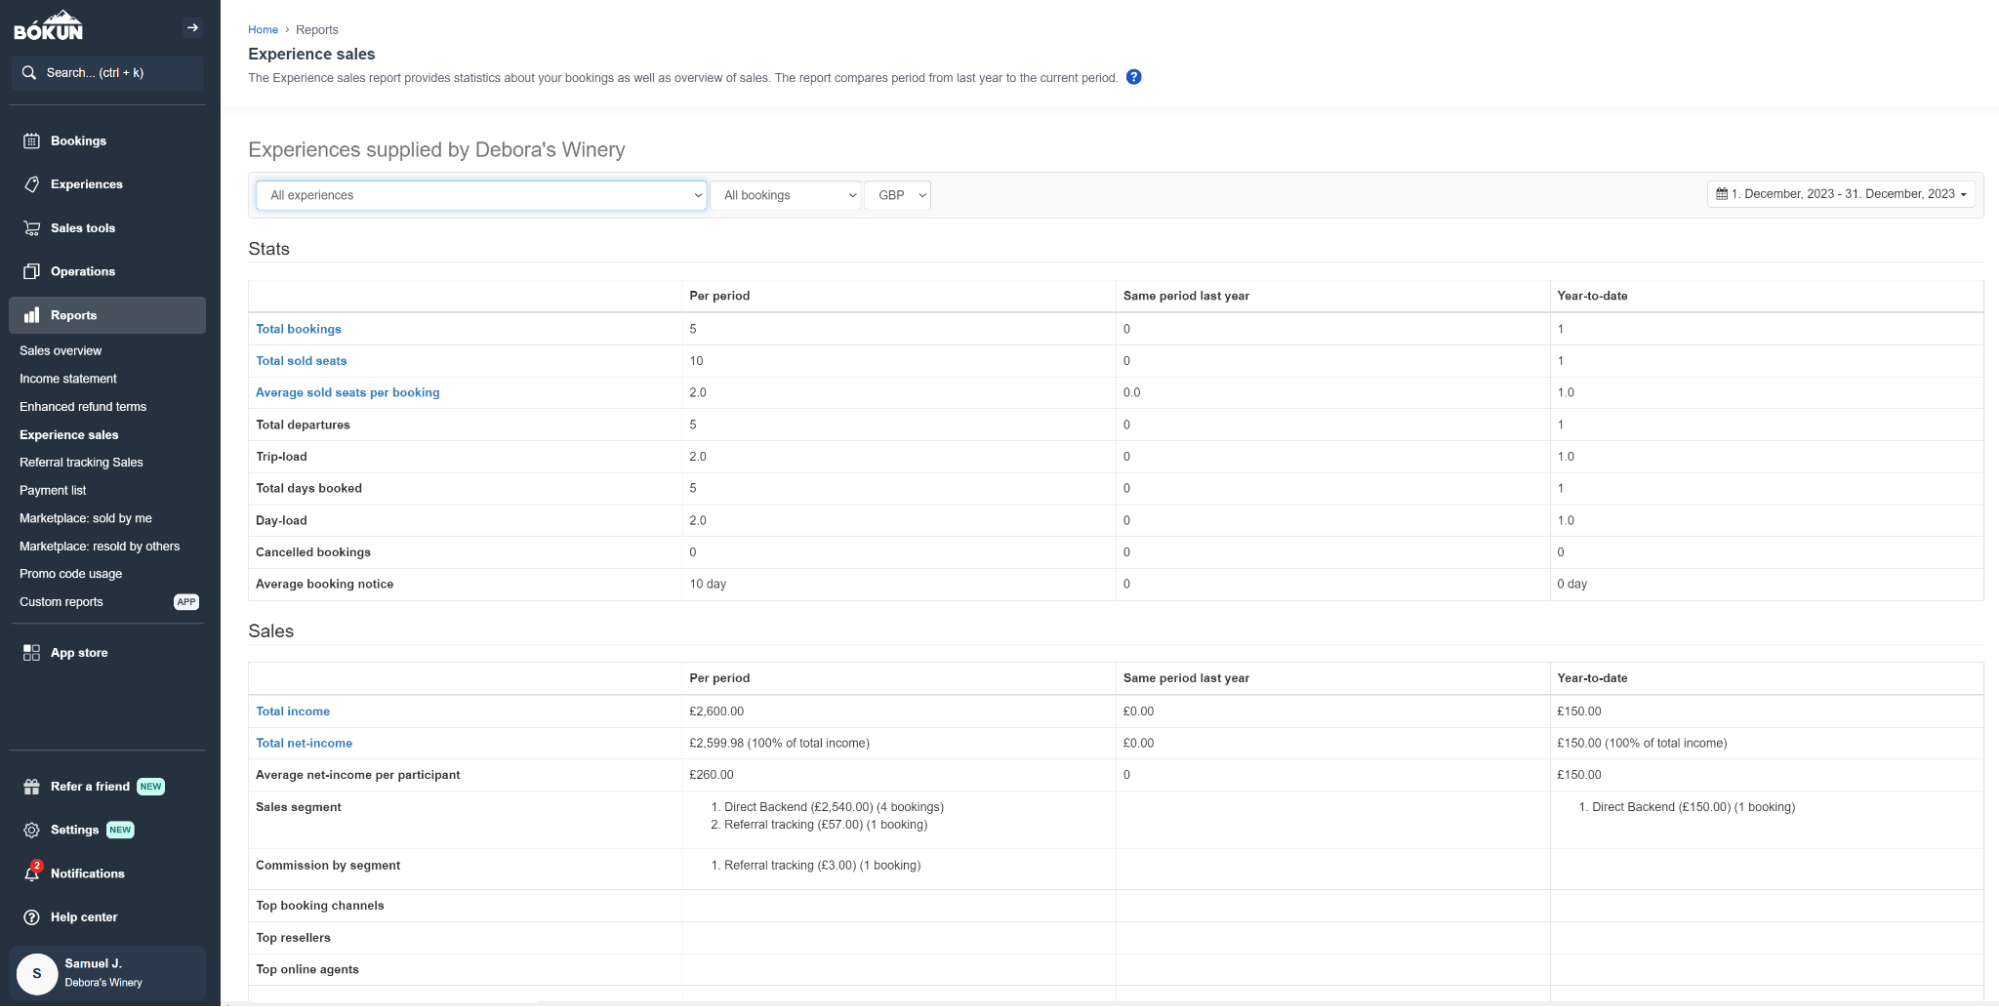
Task: Navigate to Home via the breadcrumb
Action: click(x=263, y=29)
